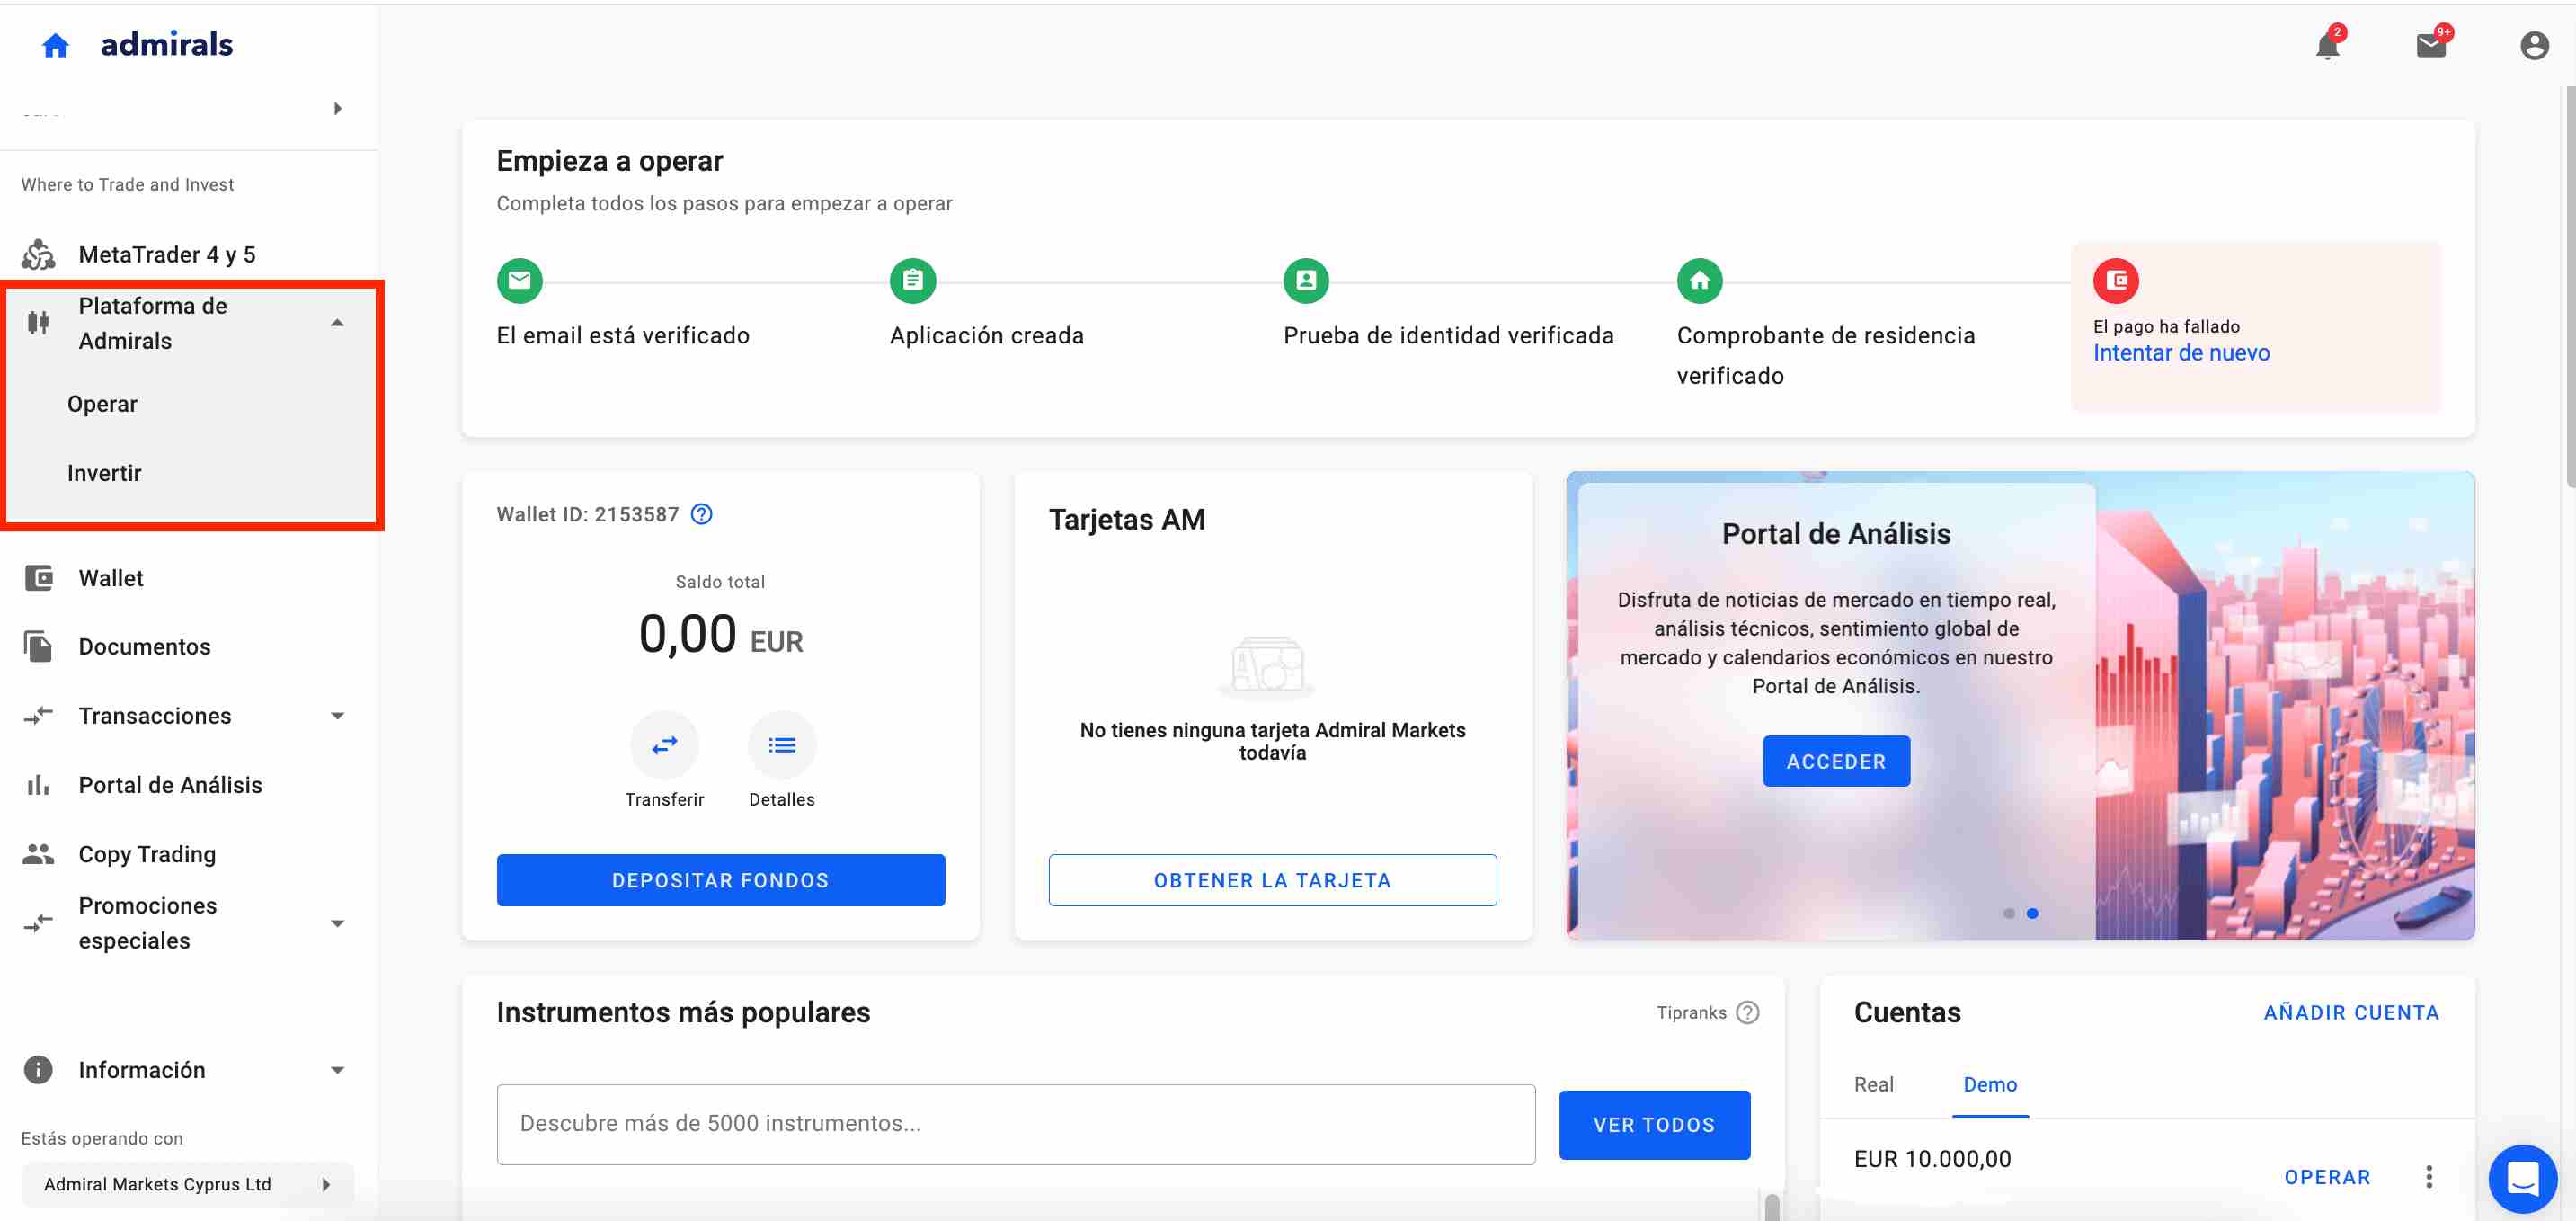Screen dimensions: 2576x1221
Task: Click the Copy Trading people icon
Action: (x=38, y=854)
